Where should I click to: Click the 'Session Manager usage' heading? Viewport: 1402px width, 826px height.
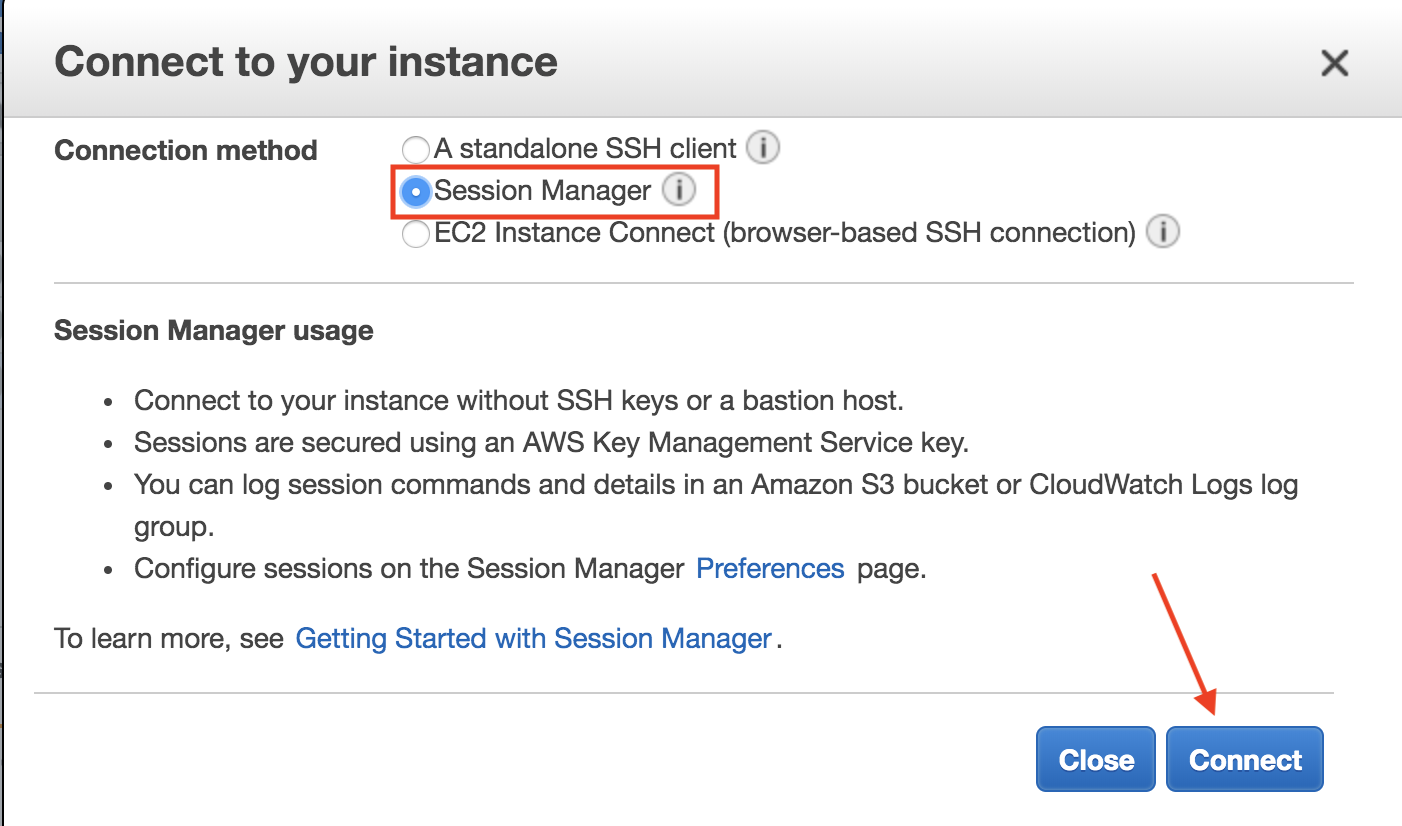[213, 331]
